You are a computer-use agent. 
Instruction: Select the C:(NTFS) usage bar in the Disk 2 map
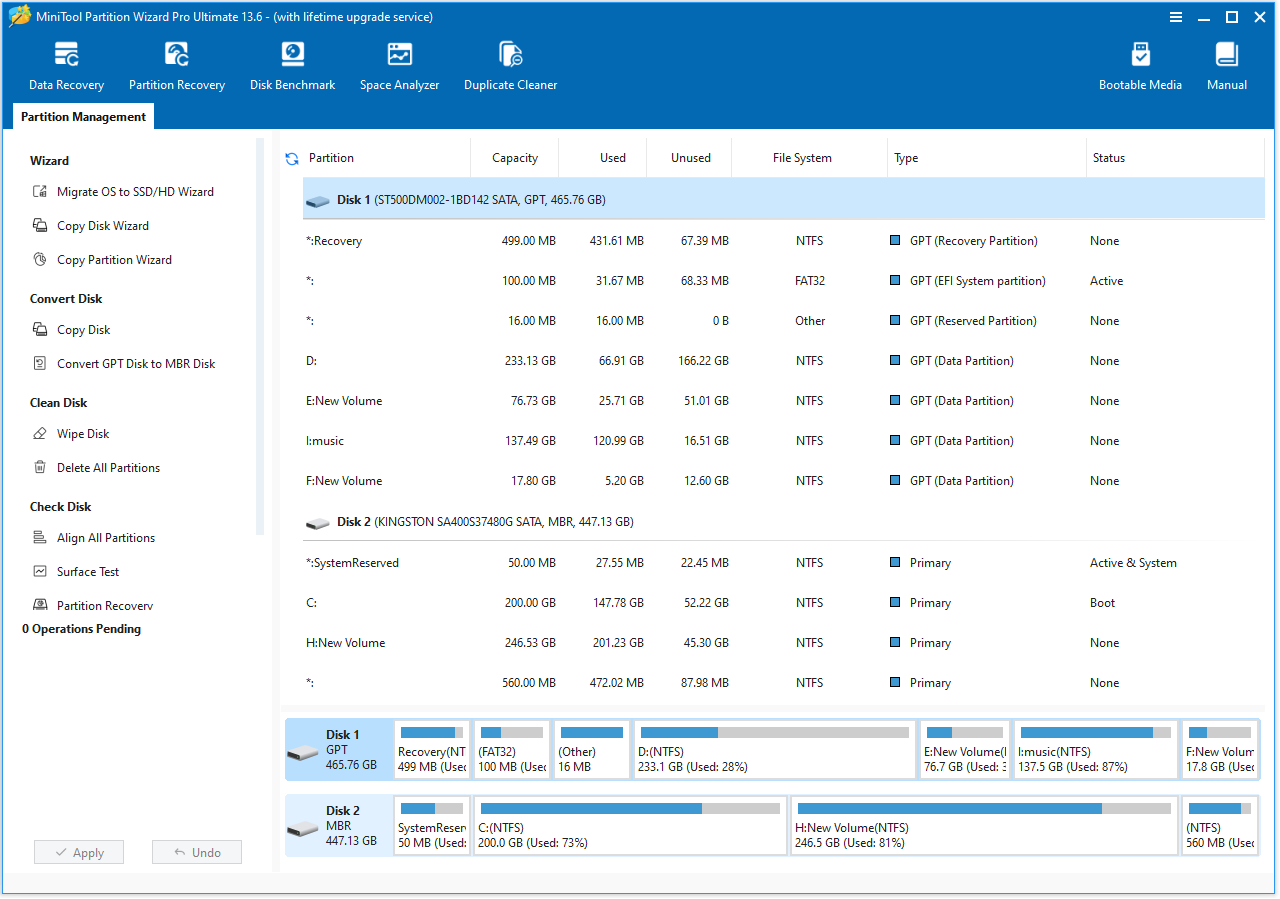tap(630, 808)
